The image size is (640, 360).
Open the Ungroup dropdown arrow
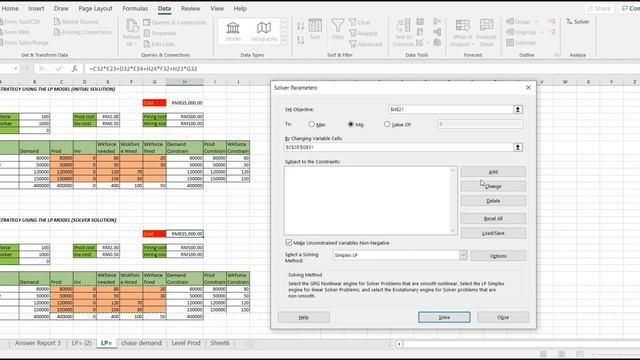[x=542, y=32]
